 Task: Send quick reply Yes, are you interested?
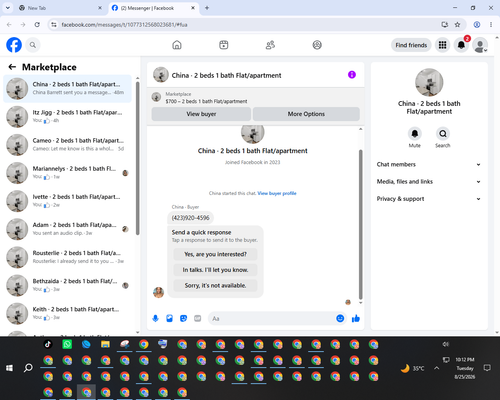point(215,254)
